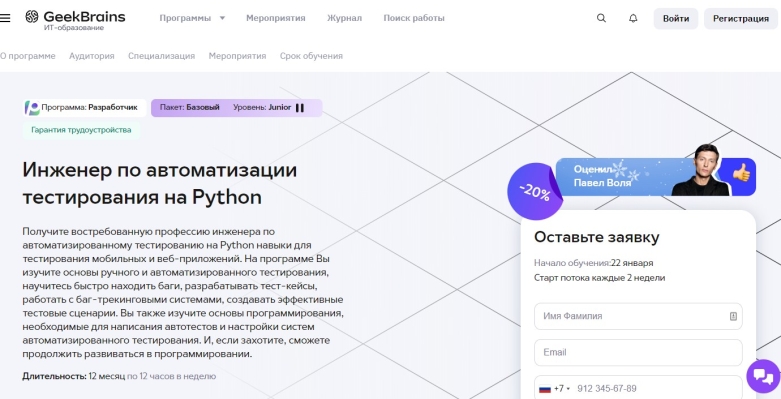This screenshot has height=399, width=781.
Task: Open the Журнал section
Action: 344,18
